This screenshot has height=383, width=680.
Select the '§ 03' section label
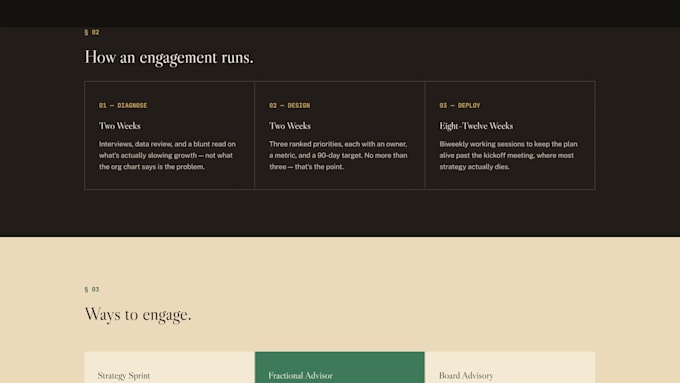pyautogui.click(x=92, y=289)
